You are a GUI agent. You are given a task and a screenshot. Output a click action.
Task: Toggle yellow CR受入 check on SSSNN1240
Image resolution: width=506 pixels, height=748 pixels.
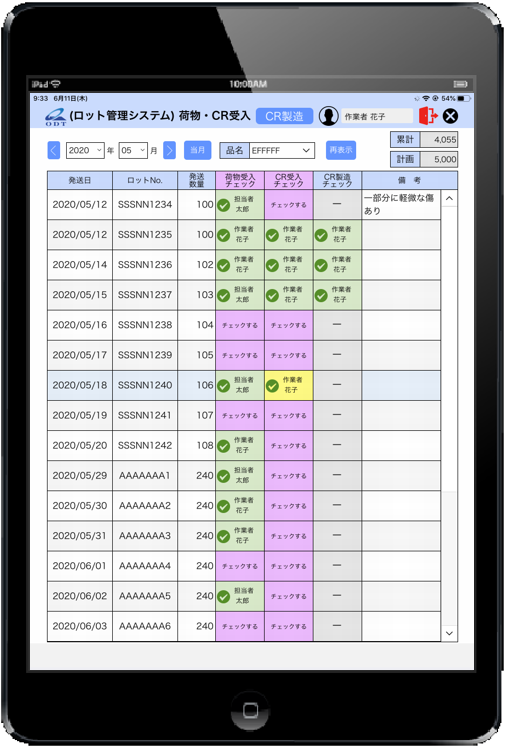click(289, 385)
